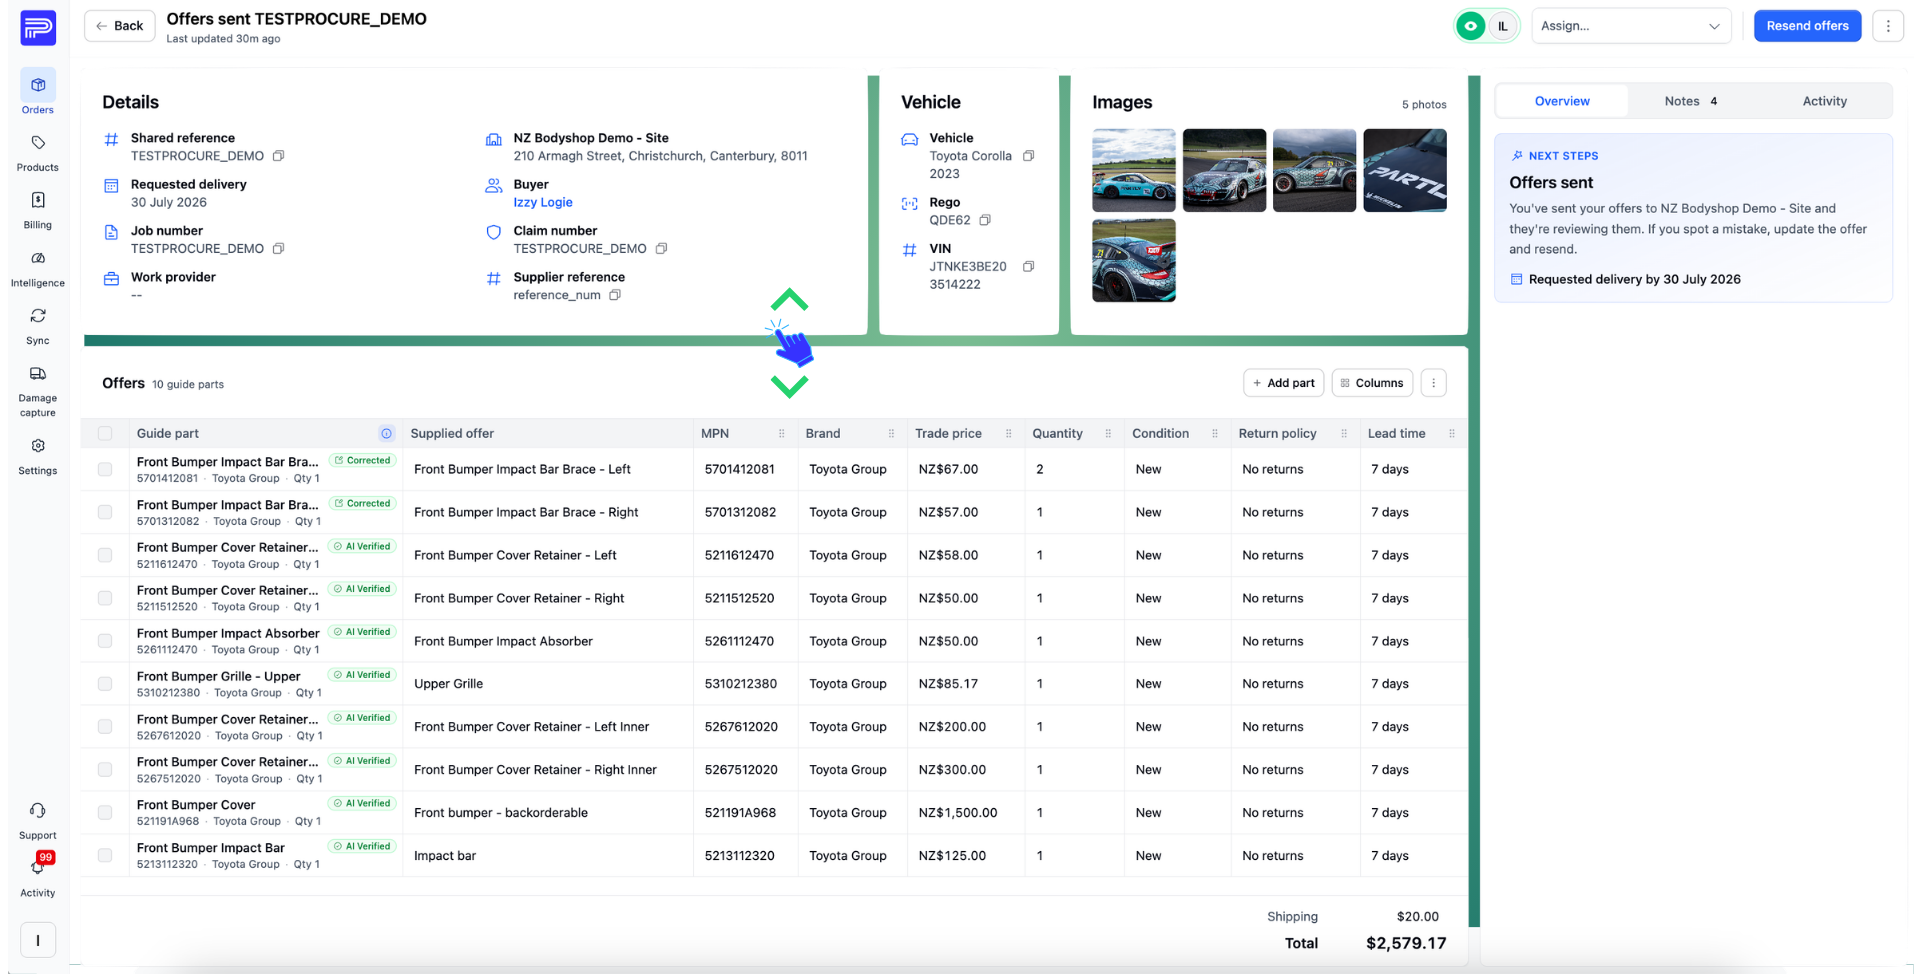Click the quantity 2 cell in first row

pos(1074,469)
